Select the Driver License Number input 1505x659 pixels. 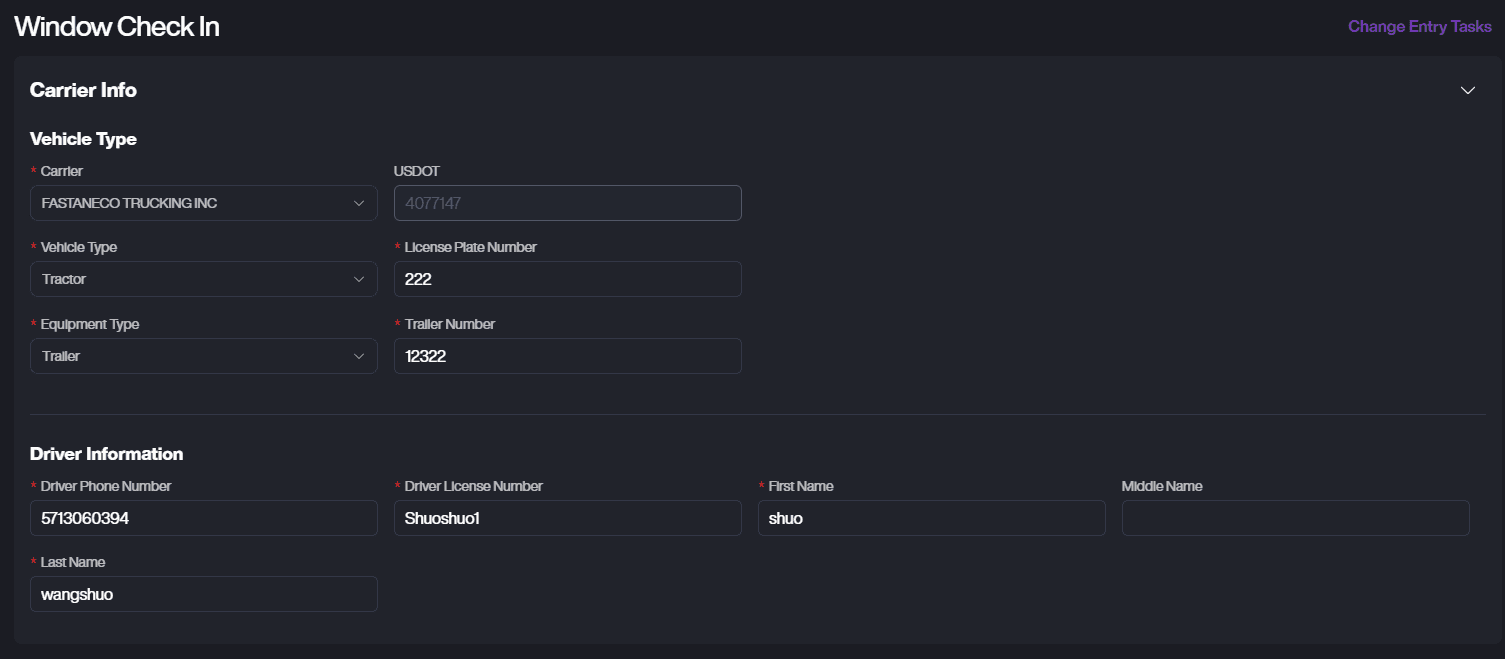pyautogui.click(x=567, y=518)
